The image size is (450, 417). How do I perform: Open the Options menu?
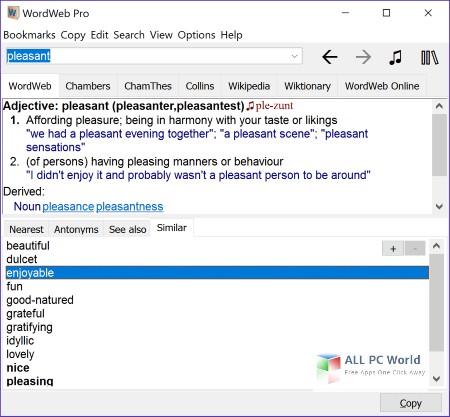[196, 35]
